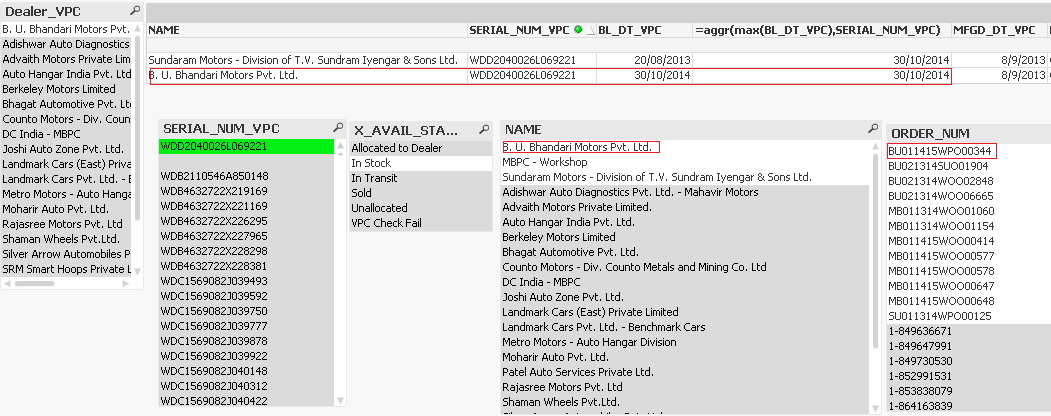Select DC India - MBPC in Dealer_VPC
1051x416 pixels.
(x=66, y=134)
